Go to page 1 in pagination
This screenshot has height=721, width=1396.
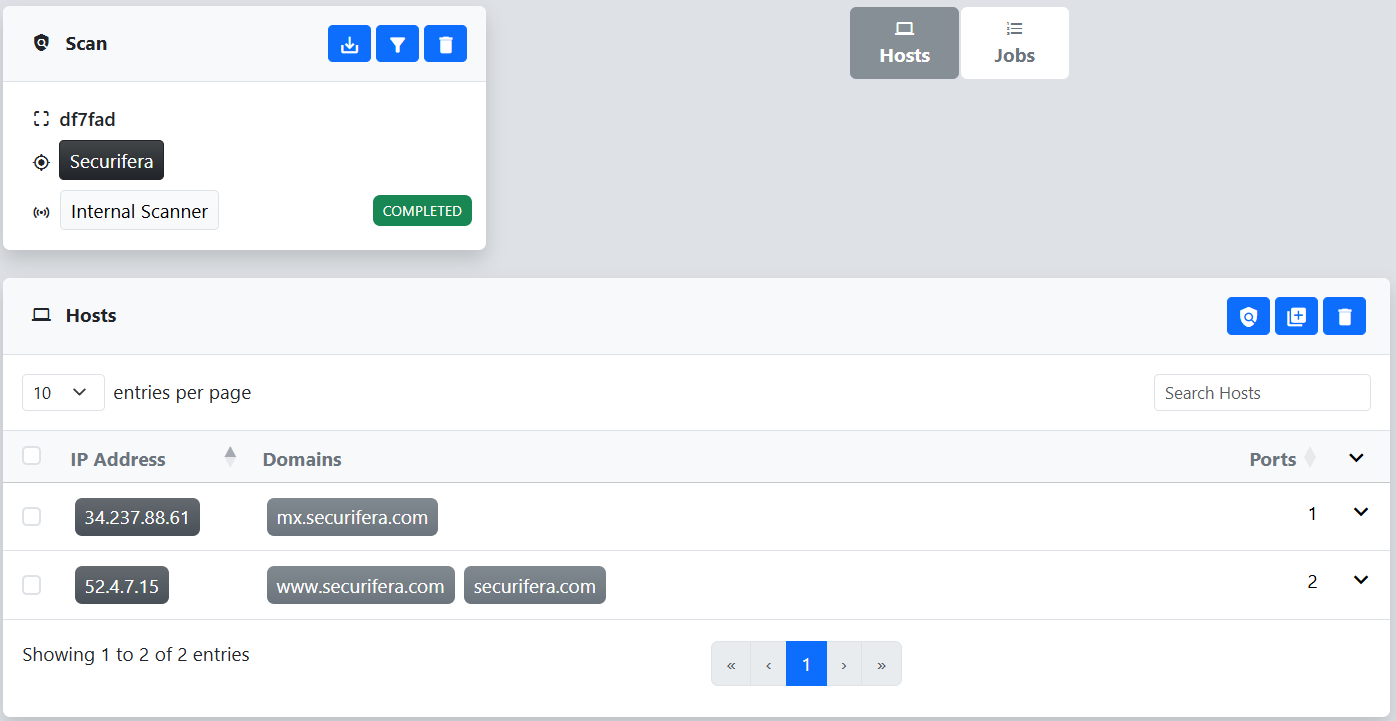tap(806, 664)
